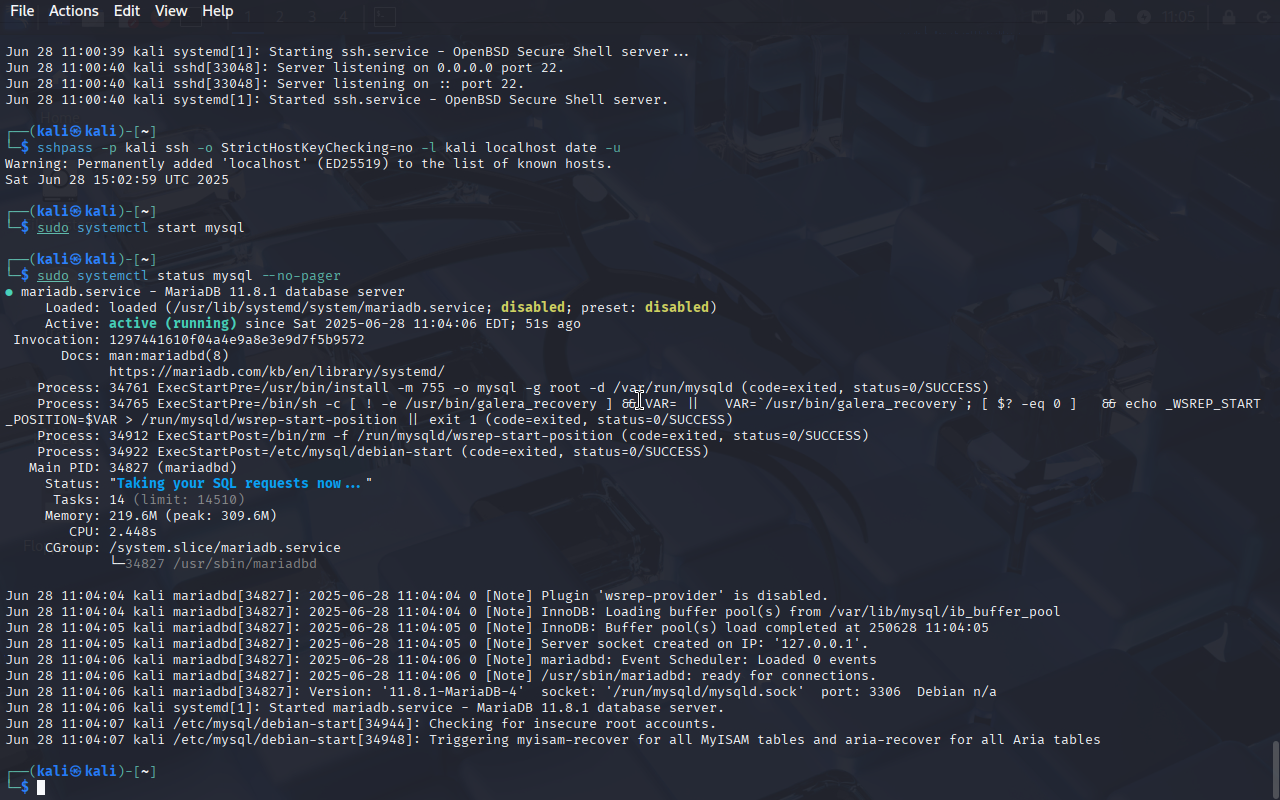
Task: Open the File menu
Action: [22, 11]
